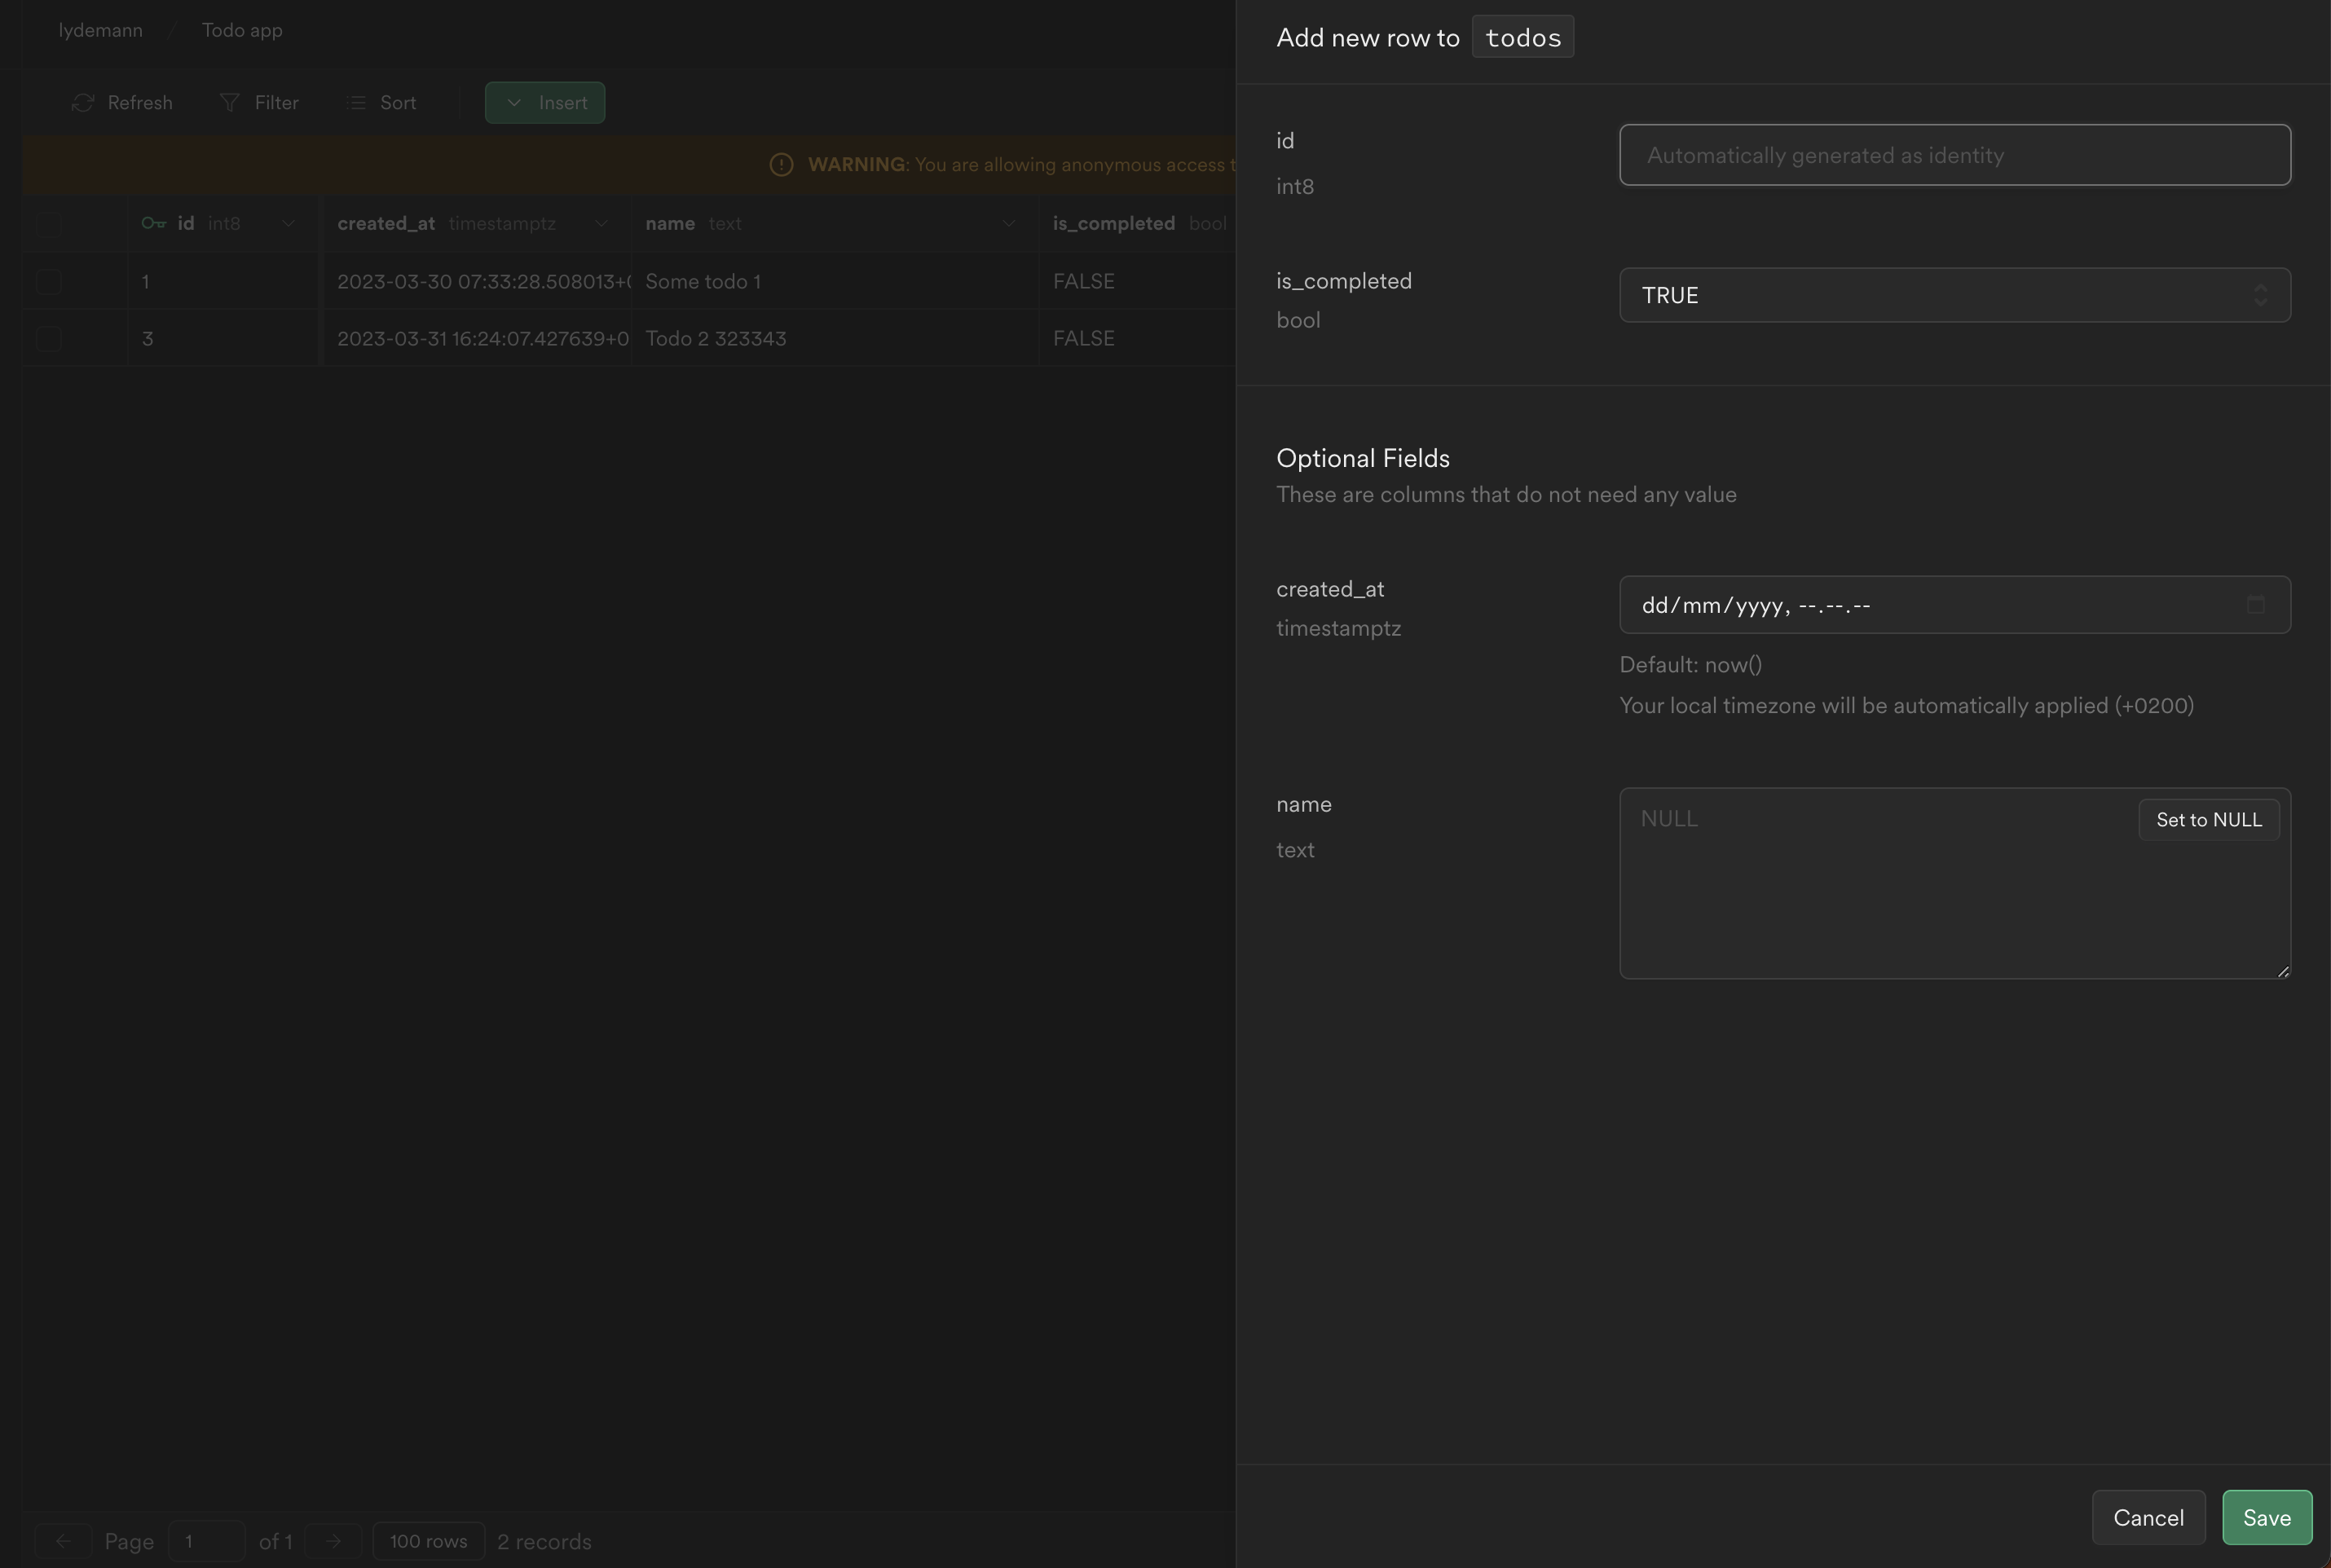Image resolution: width=2331 pixels, height=1568 pixels.
Task: Click the '2 records' status text
Action: click(544, 1541)
